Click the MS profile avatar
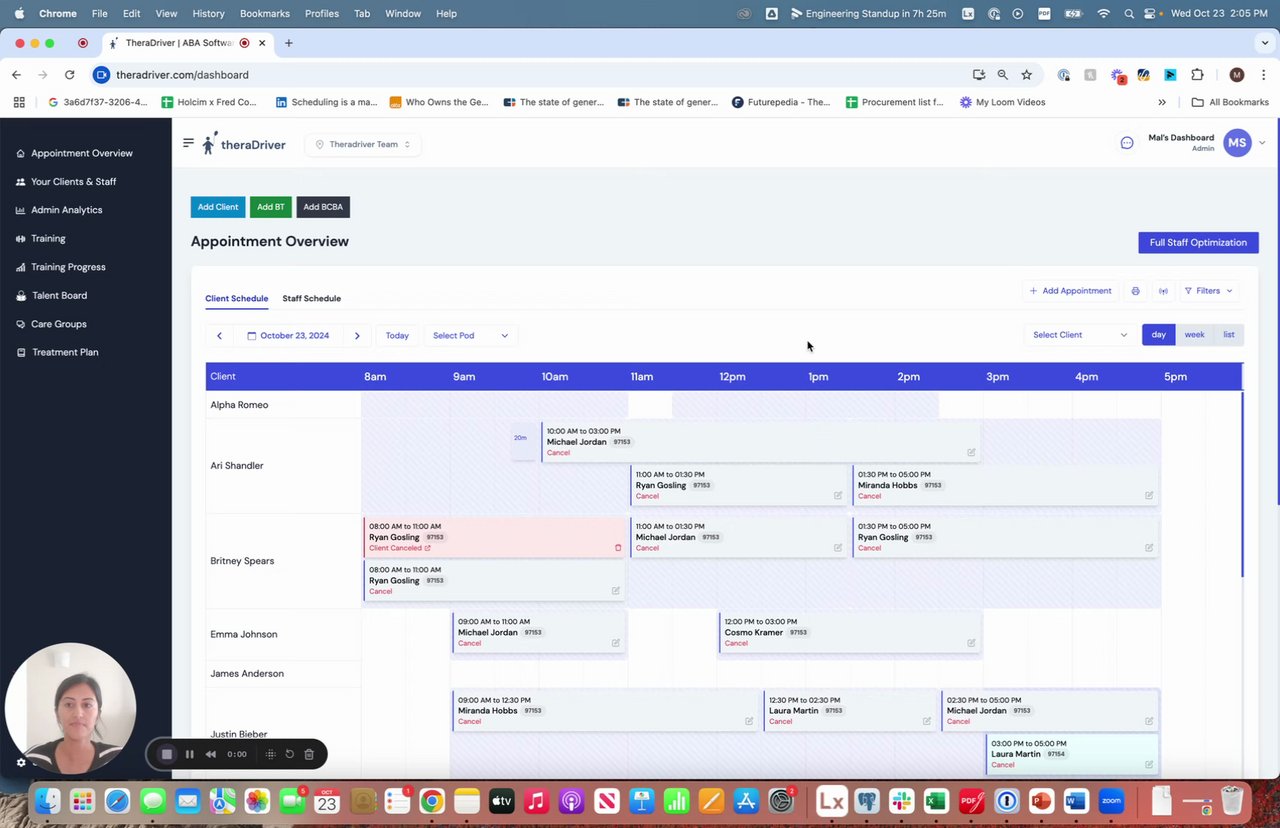The height and width of the screenshot is (828, 1280). click(1237, 143)
